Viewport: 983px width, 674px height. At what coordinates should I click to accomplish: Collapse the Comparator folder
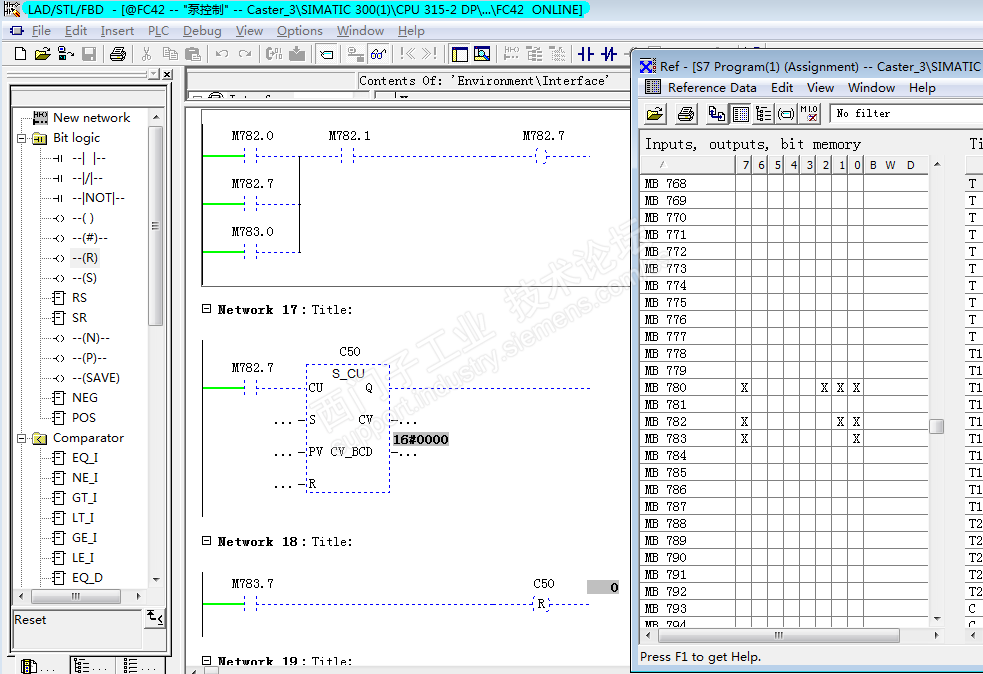(21, 438)
